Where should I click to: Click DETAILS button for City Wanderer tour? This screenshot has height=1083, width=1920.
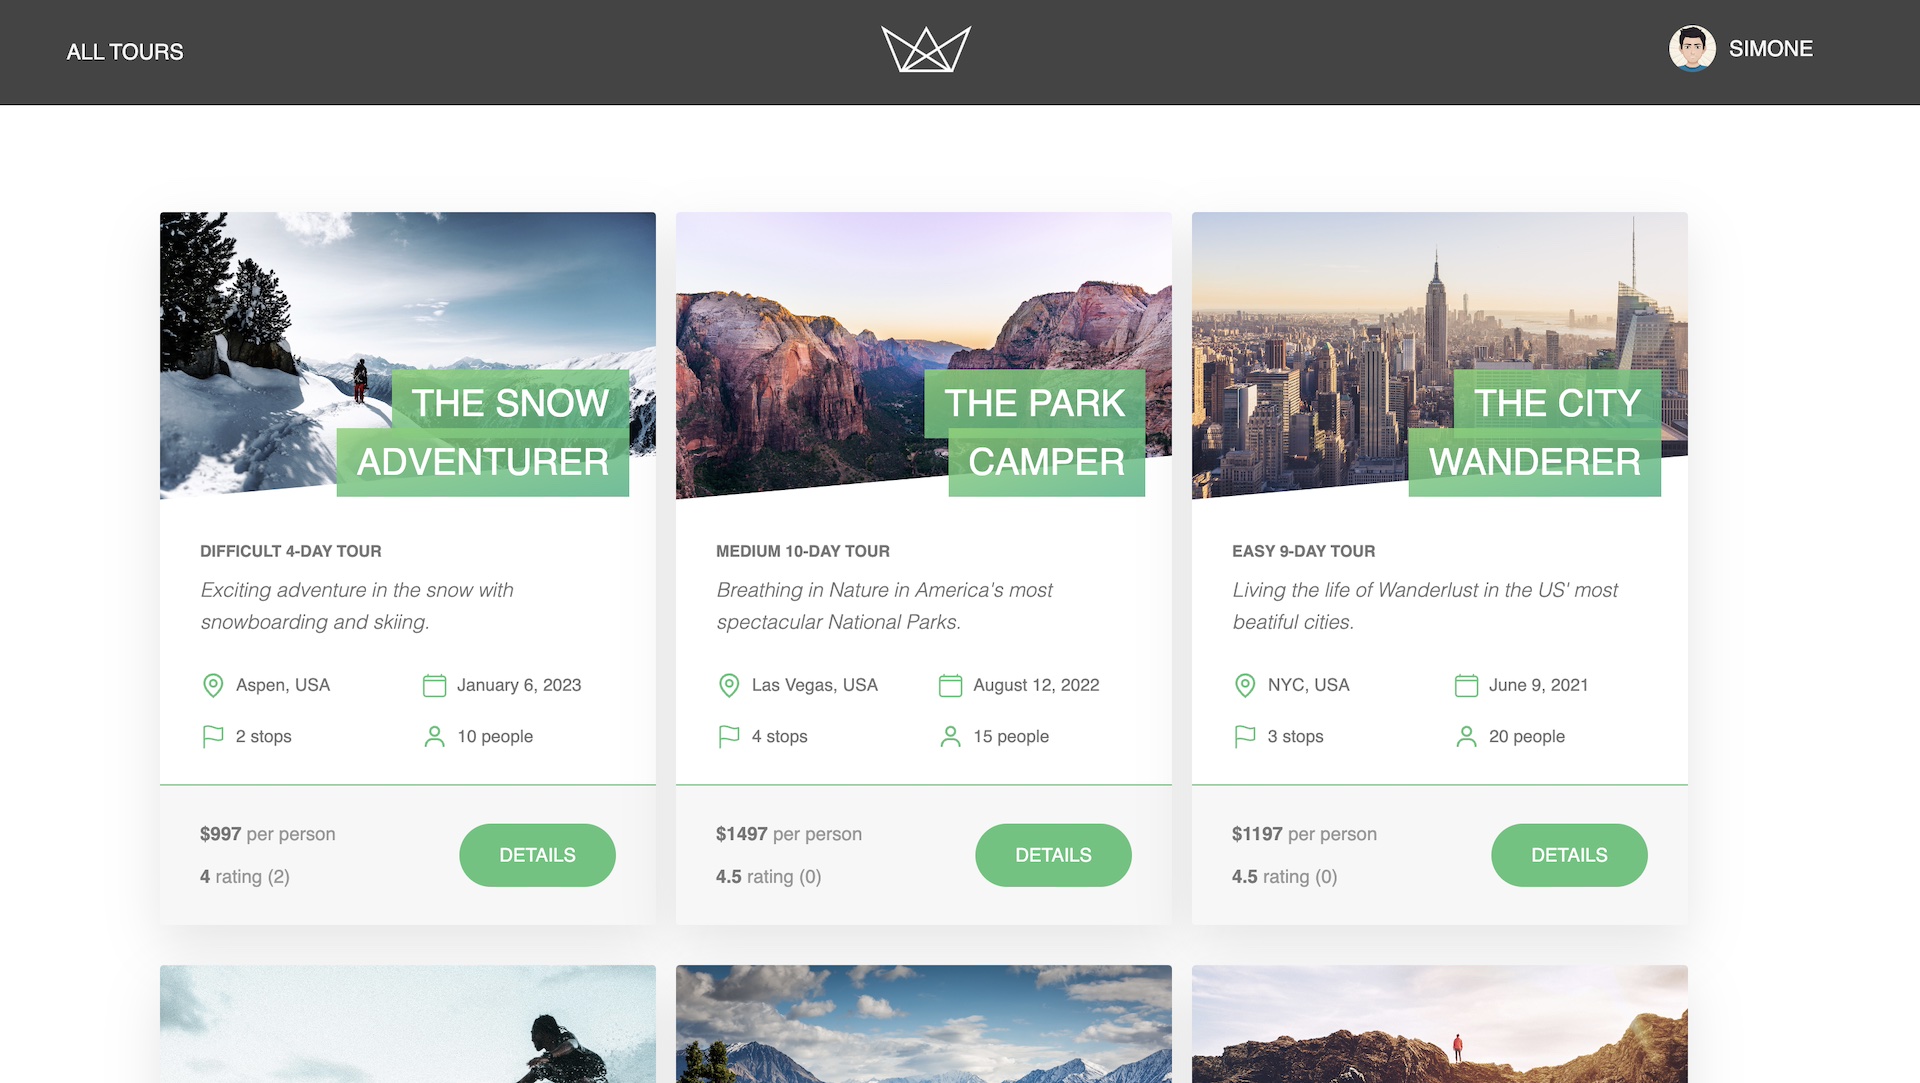(x=1569, y=855)
